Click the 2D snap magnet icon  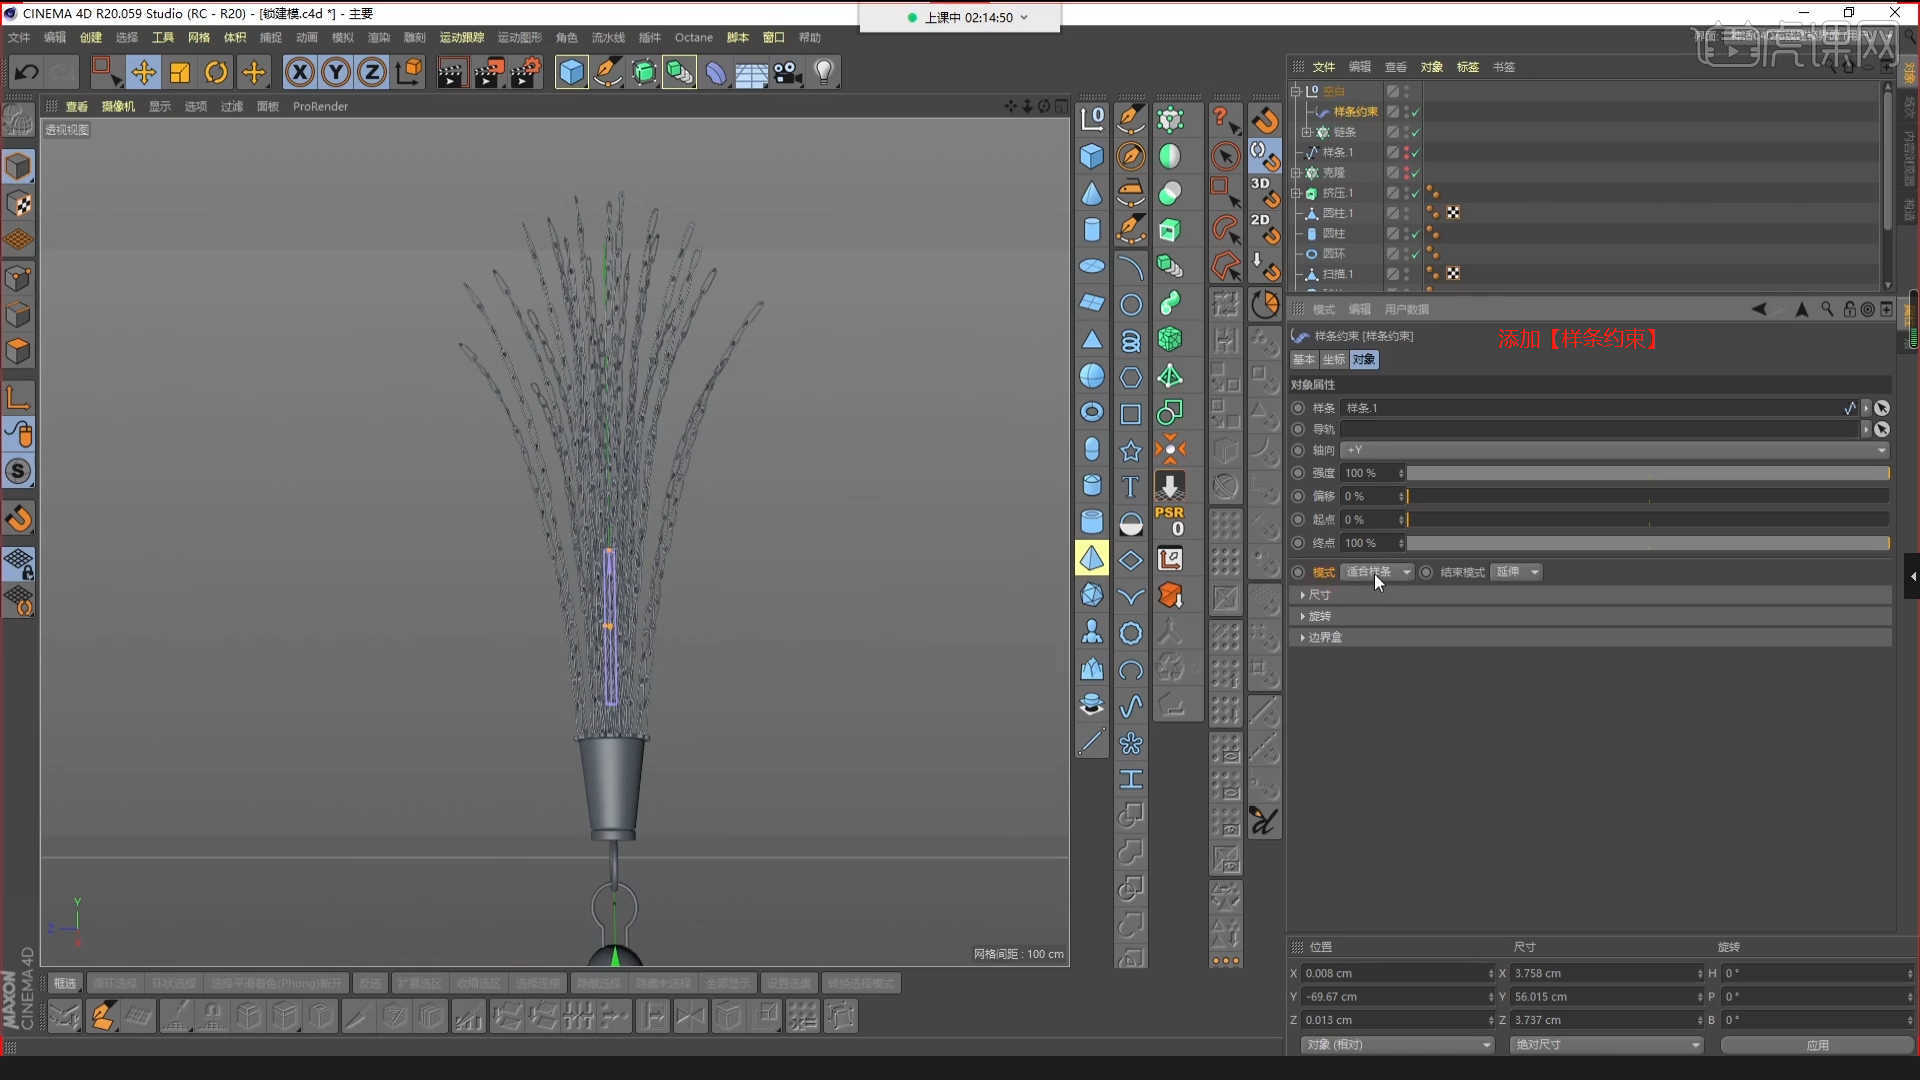(x=1264, y=229)
